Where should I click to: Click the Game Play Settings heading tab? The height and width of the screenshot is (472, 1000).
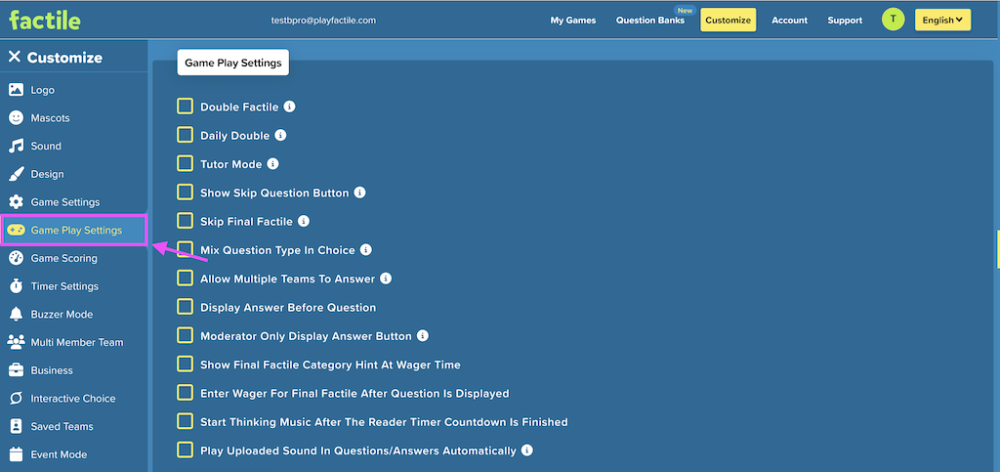pyautogui.click(x=233, y=63)
